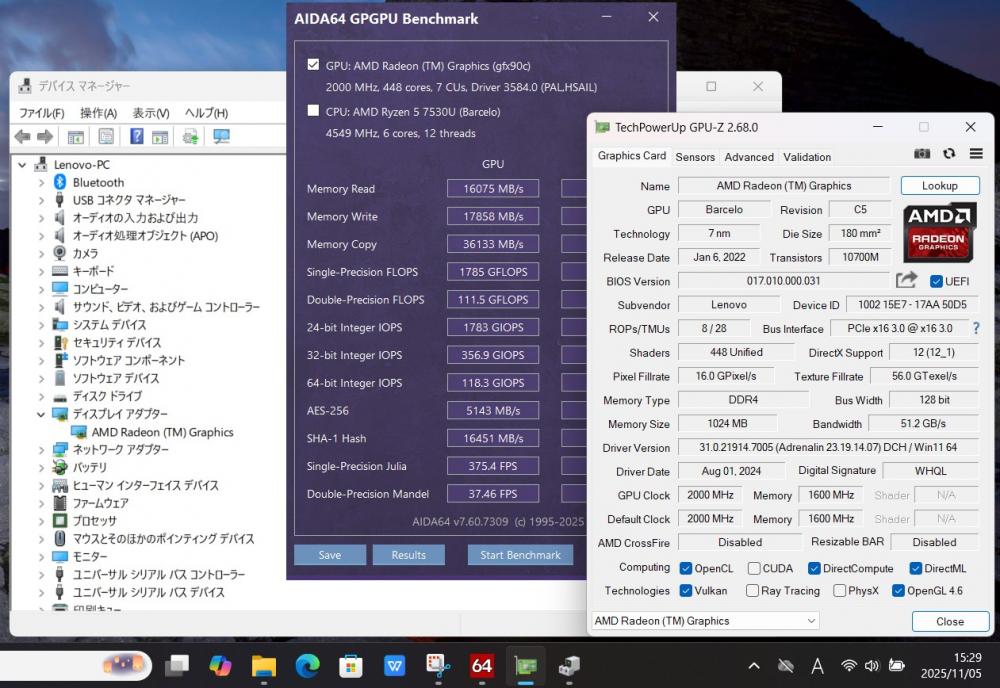Uncheck the GPU AMD Radeon checkbox
Viewport: 1000px width, 688px height.
314,65
